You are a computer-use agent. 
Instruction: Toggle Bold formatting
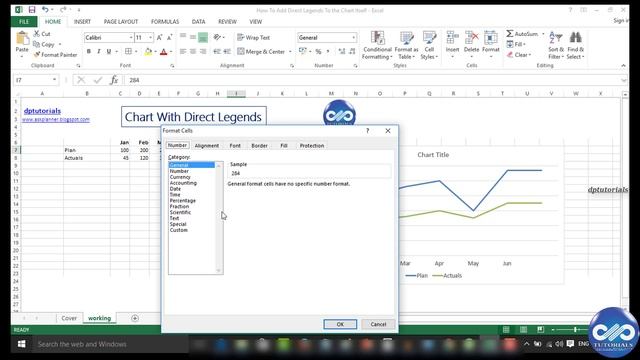coord(89,51)
